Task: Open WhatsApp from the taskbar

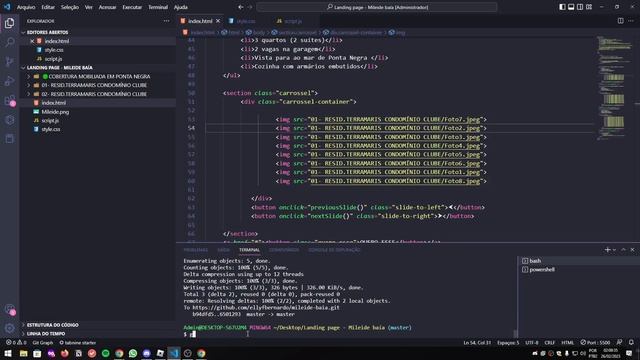Action: click(x=133, y=353)
